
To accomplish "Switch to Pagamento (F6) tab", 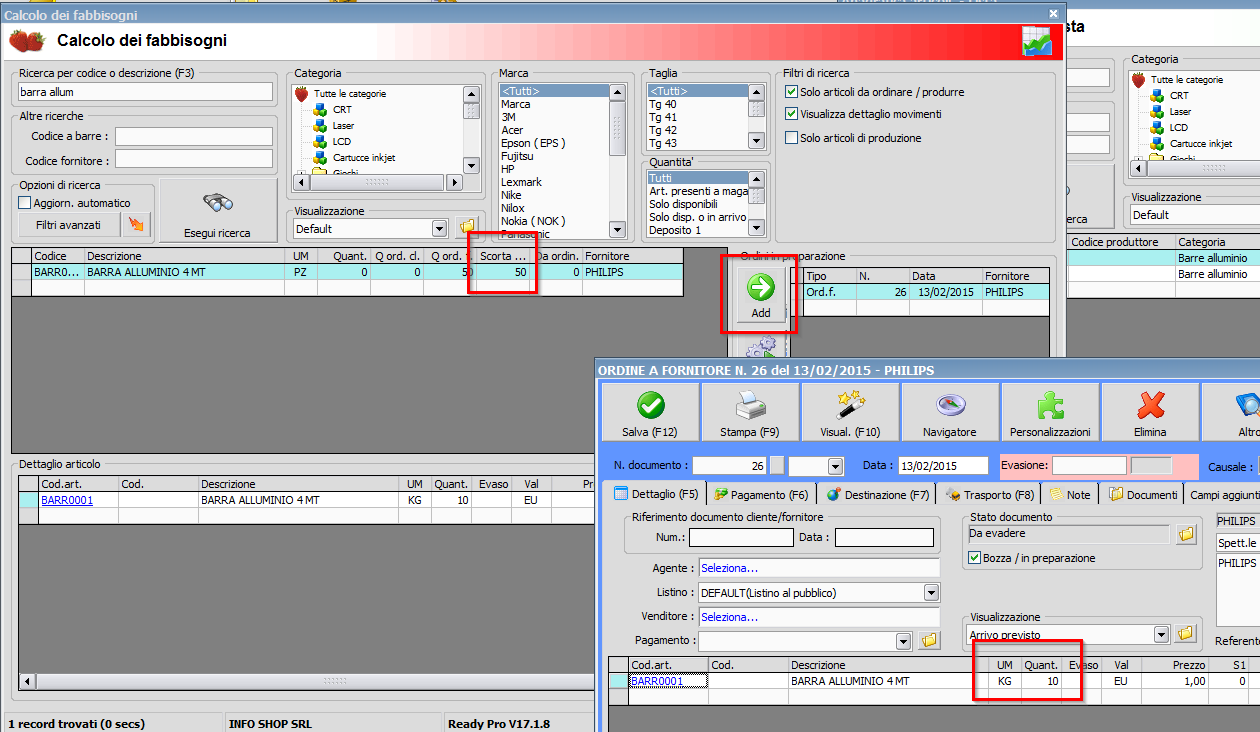I will pos(760,494).
